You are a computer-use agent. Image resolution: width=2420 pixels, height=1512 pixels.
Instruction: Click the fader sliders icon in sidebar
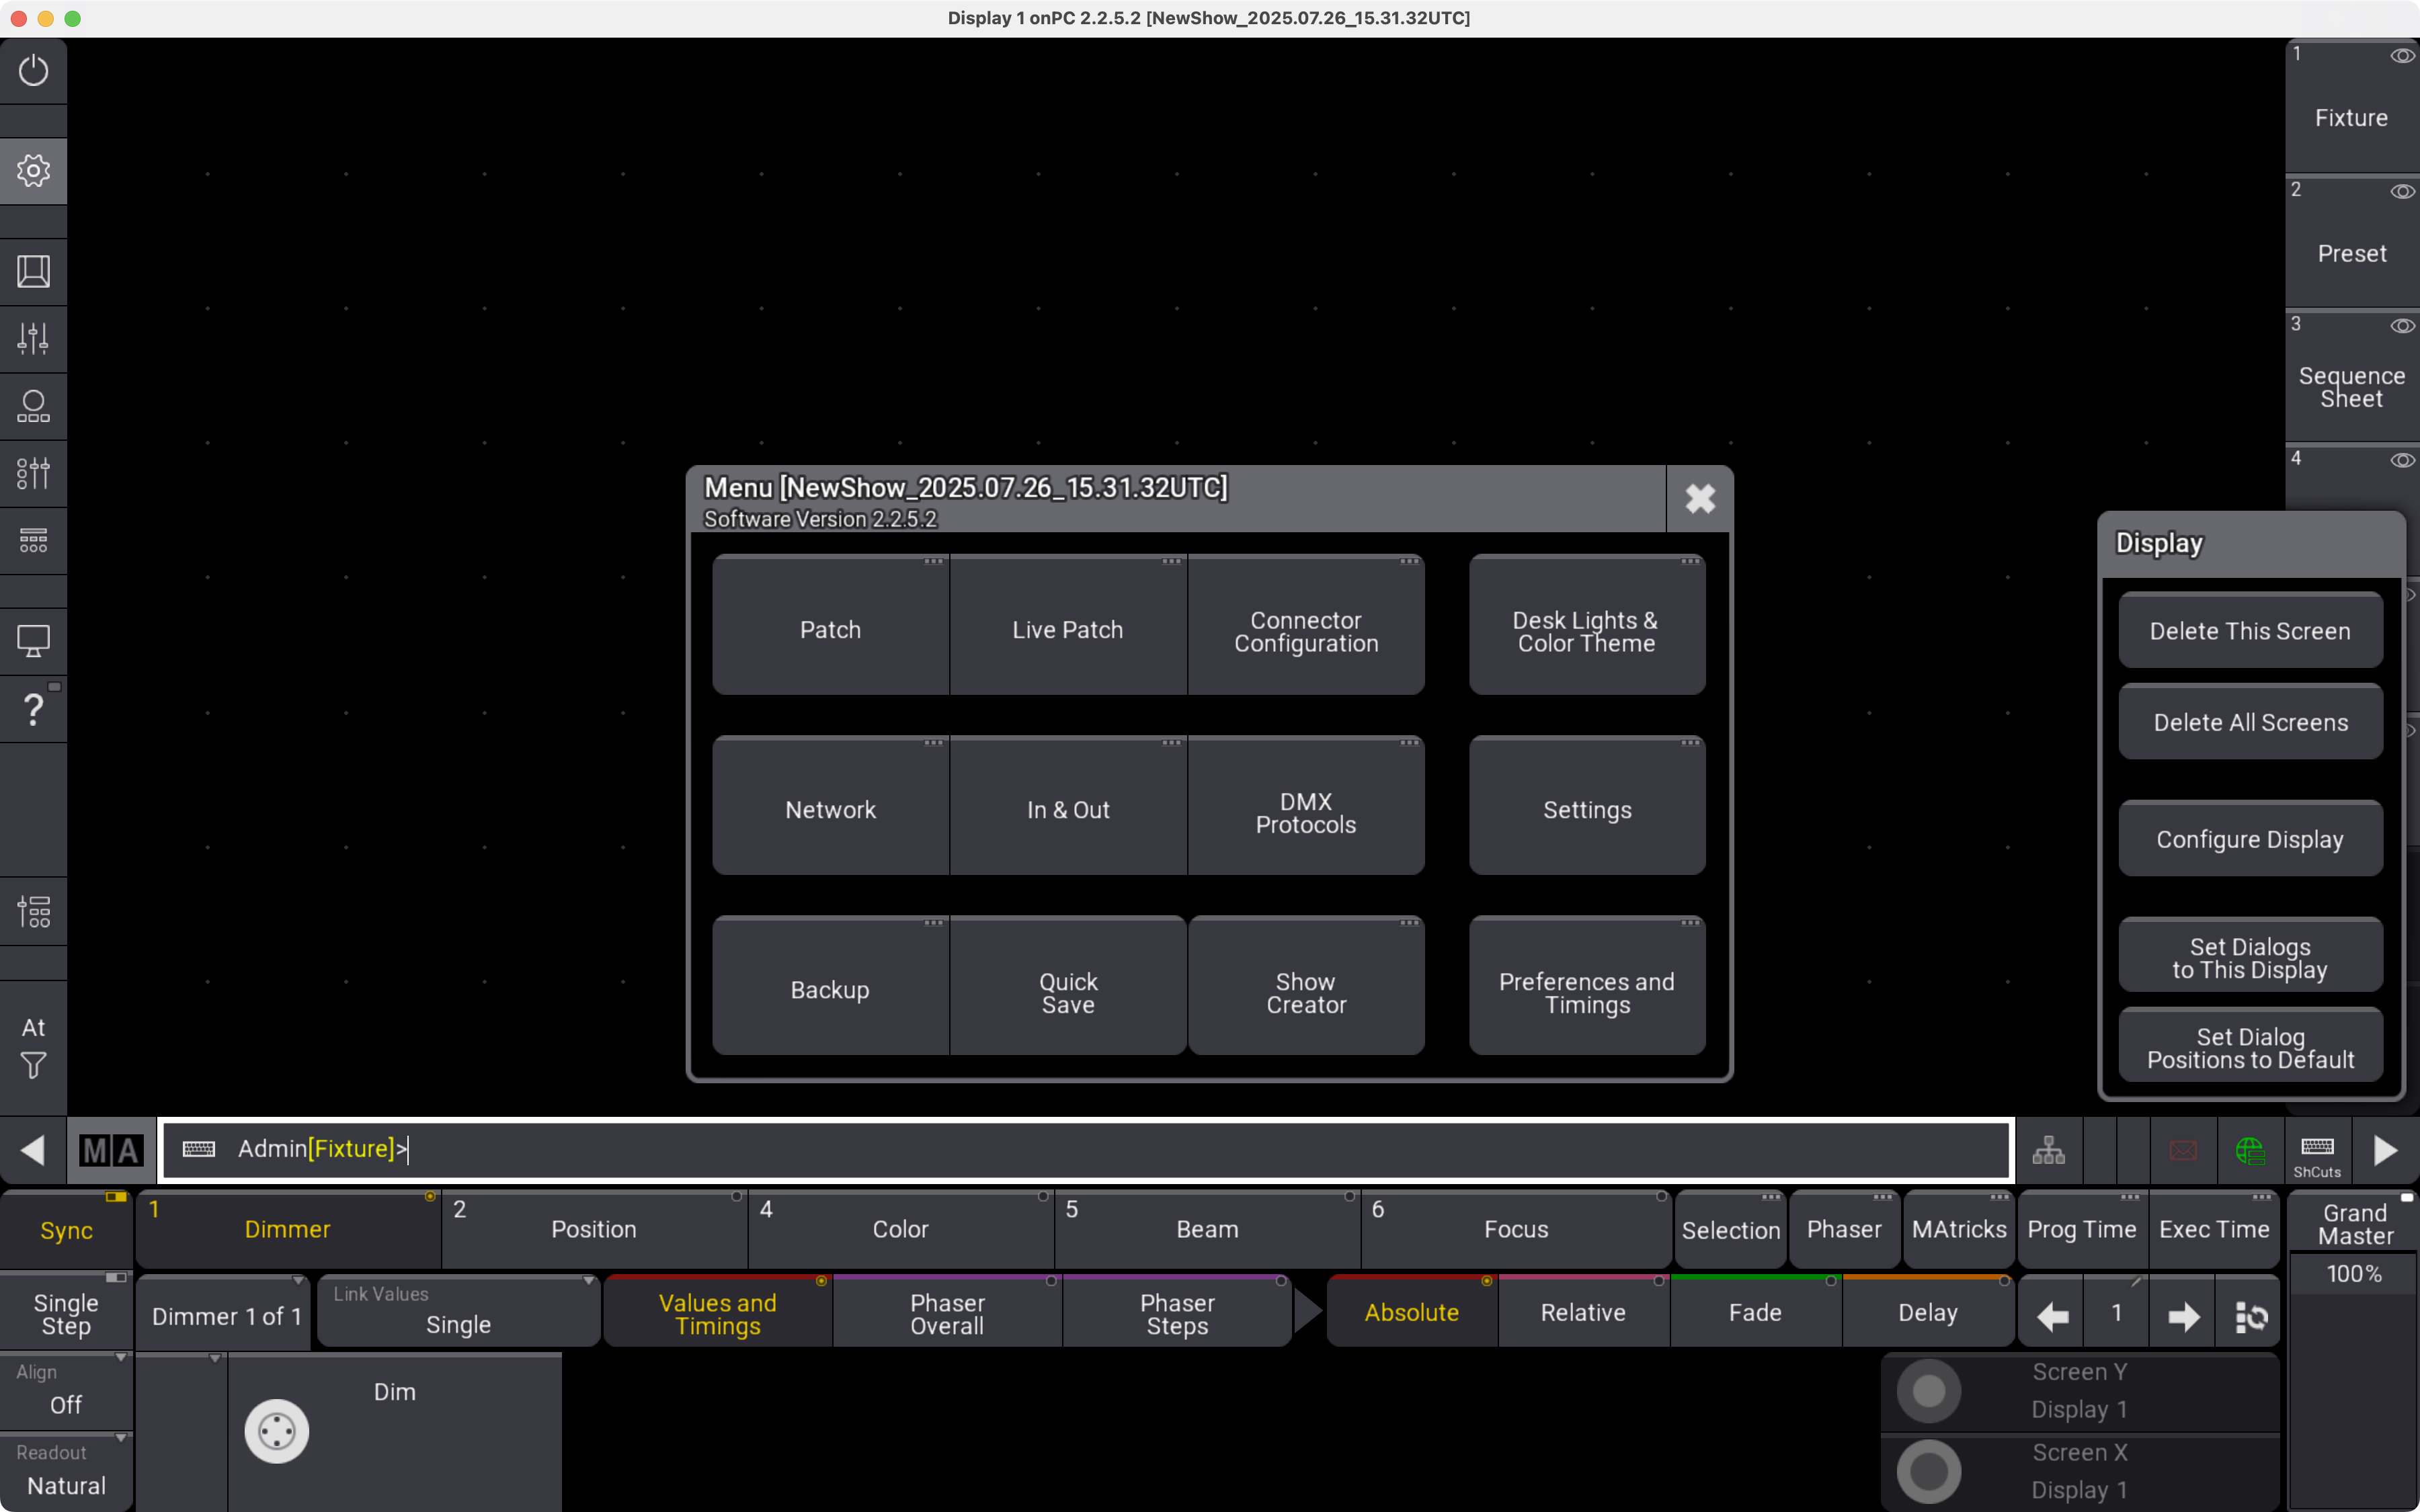(33, 338)
